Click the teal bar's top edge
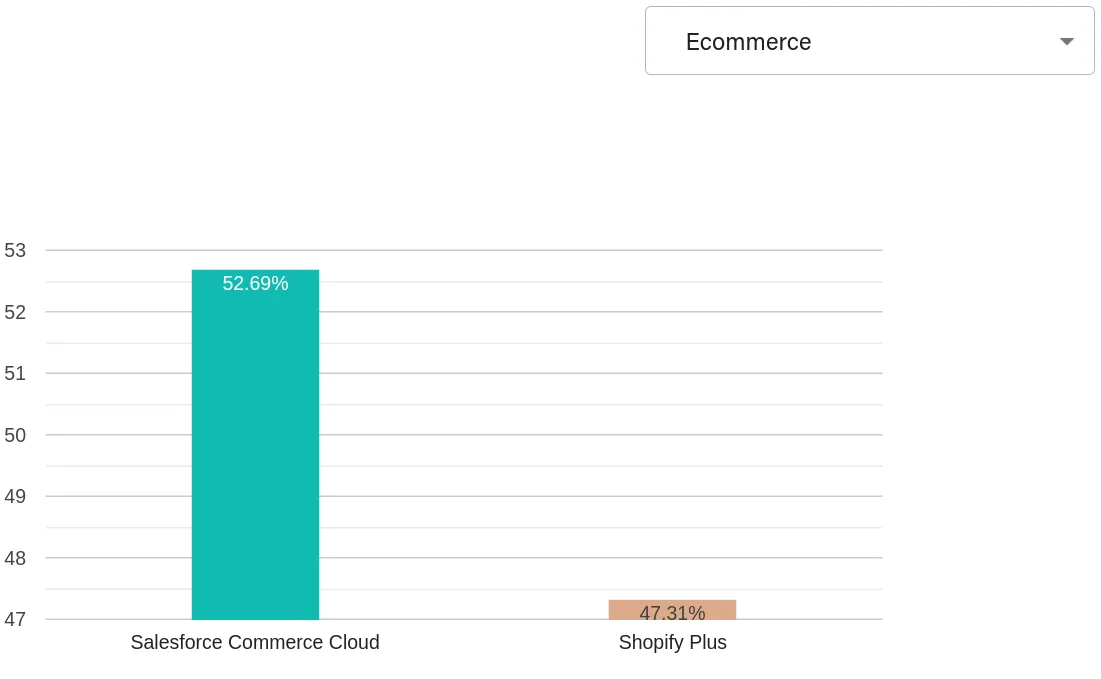The image size is (1101, 679). tap(254, 269)
